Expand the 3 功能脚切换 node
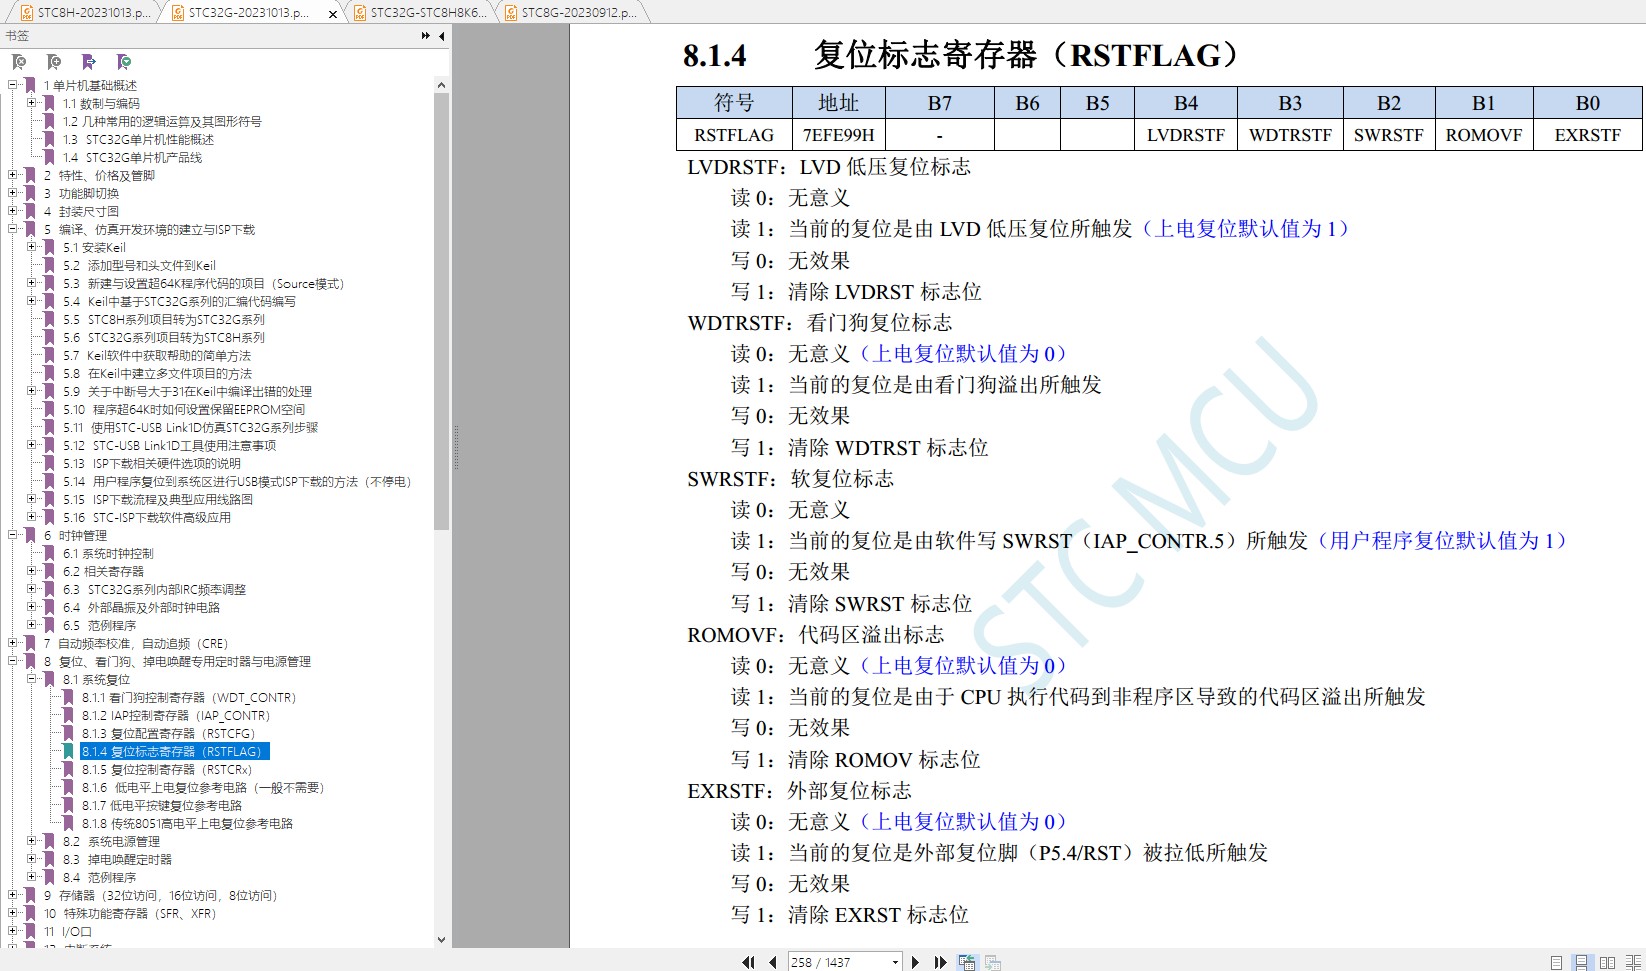Screen dimensions: 1646x971 13,193
